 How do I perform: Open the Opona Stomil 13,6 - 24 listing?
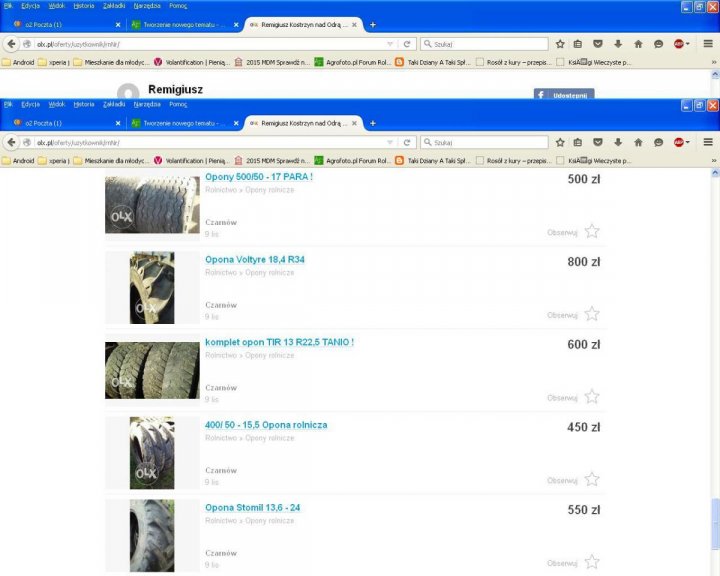(x=252, y=508)
